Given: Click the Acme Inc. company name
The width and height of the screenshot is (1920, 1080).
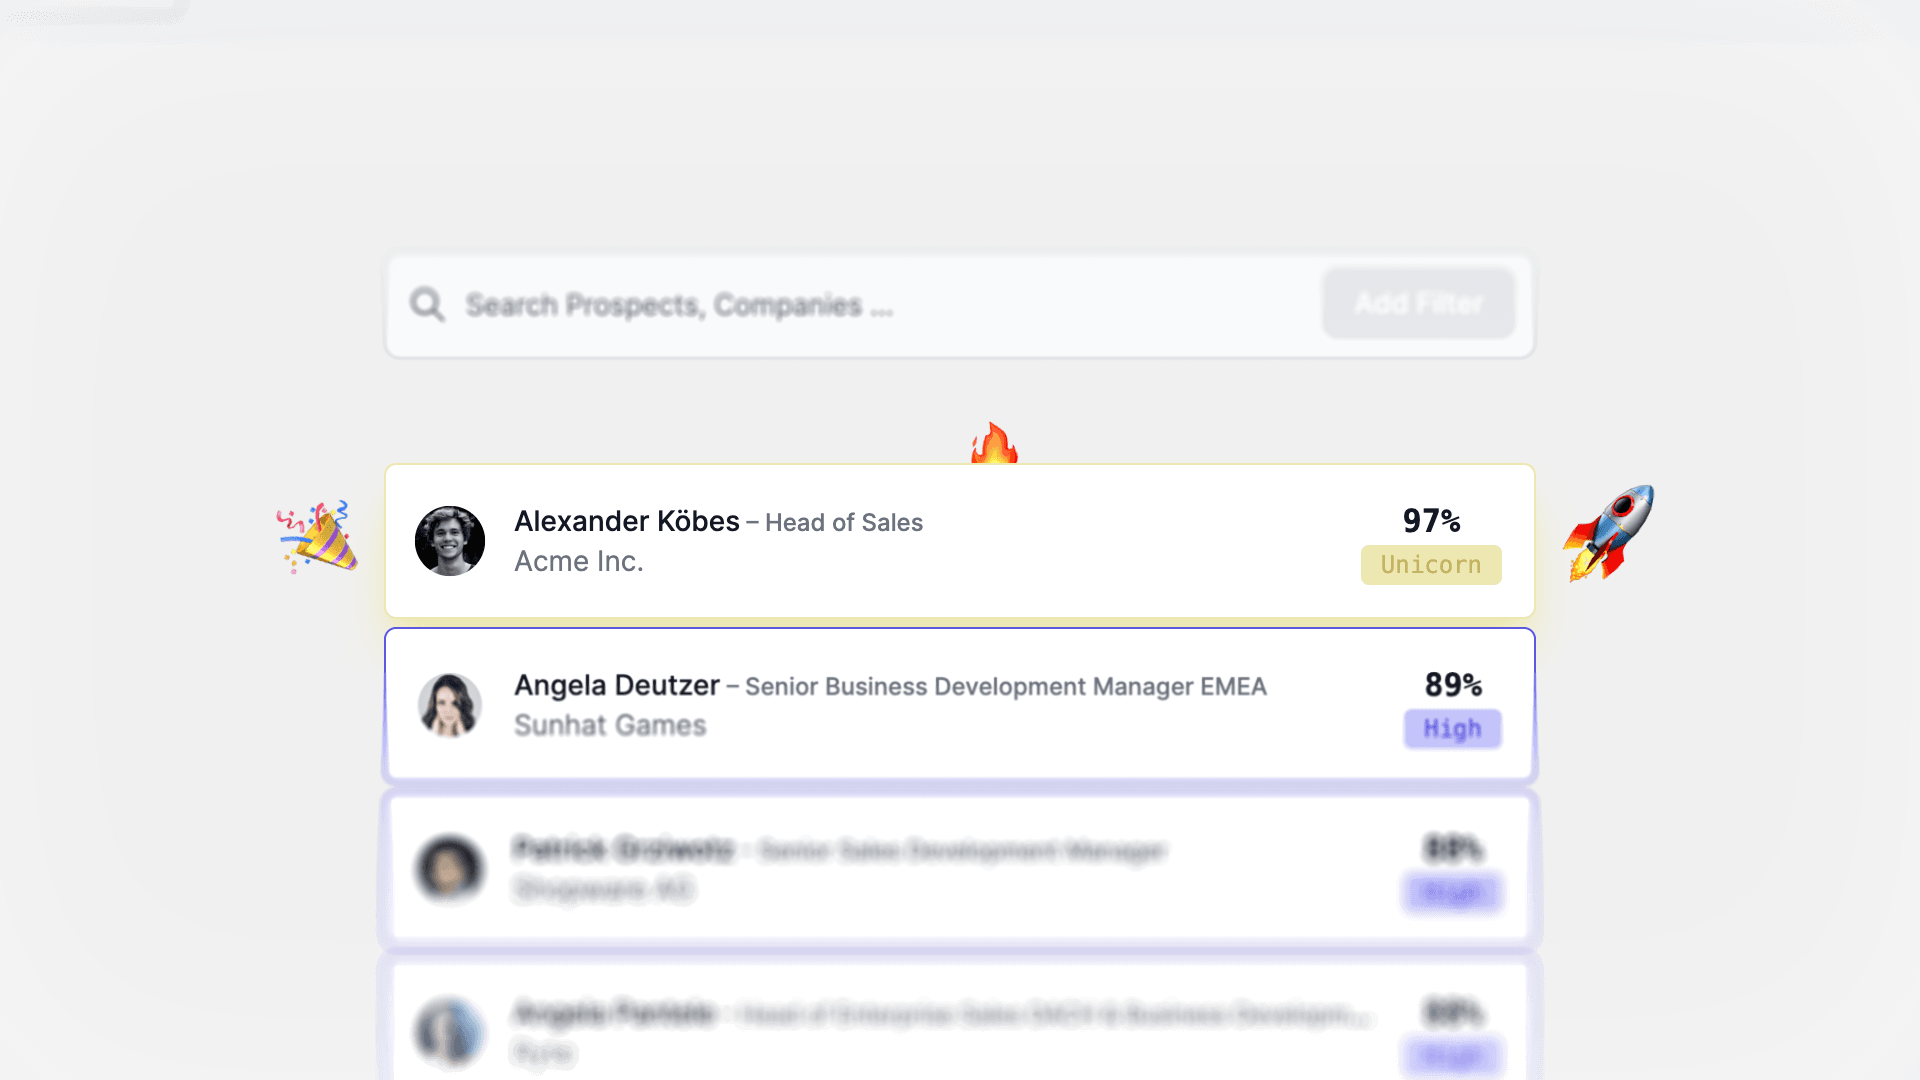Looking at the screenshot, I should [x=579, y=562].
